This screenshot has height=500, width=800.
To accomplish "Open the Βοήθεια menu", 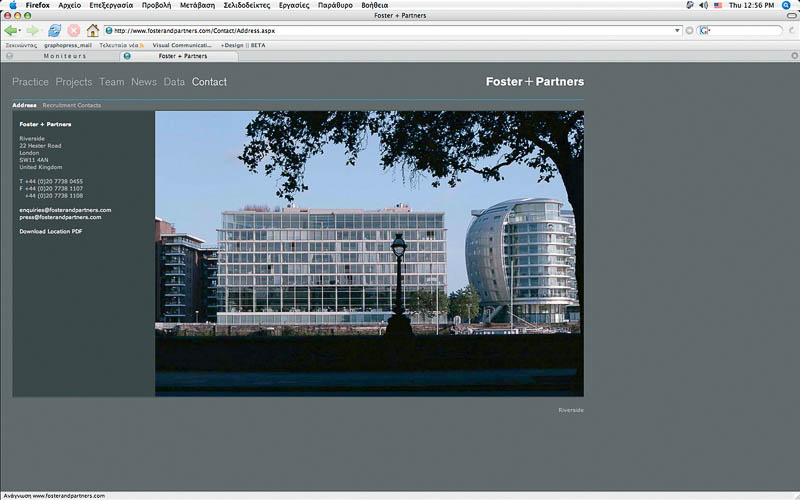I will point(374,5).
